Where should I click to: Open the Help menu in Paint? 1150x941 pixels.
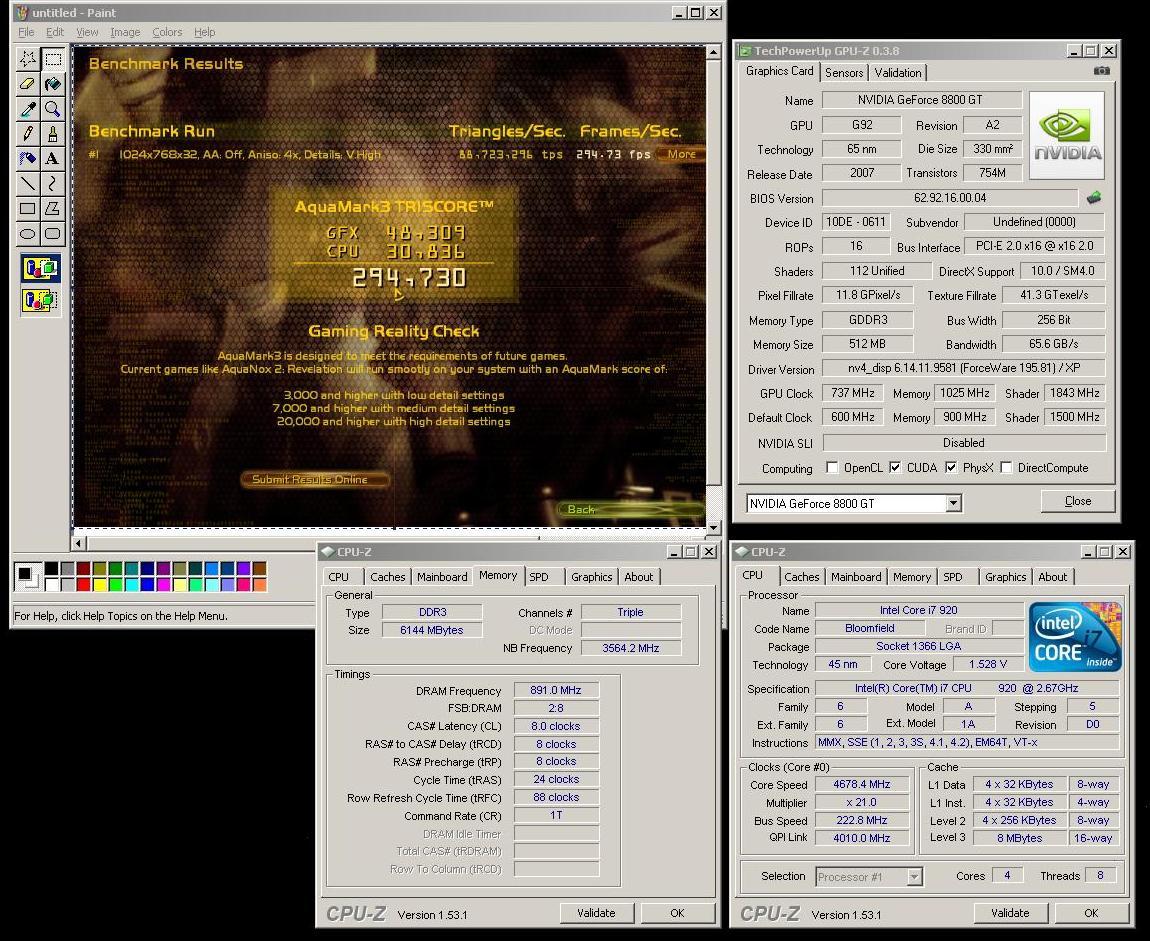pos(205,32)
